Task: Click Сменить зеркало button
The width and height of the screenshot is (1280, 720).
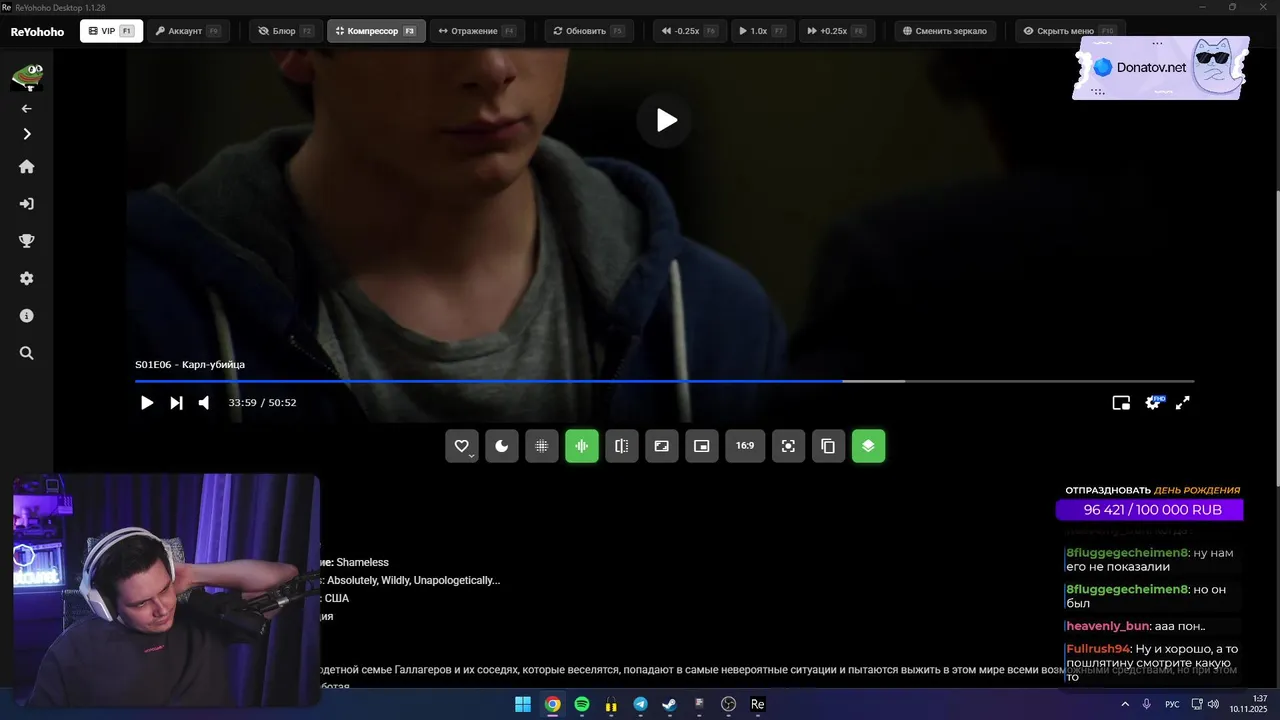Action: point(945,31)
